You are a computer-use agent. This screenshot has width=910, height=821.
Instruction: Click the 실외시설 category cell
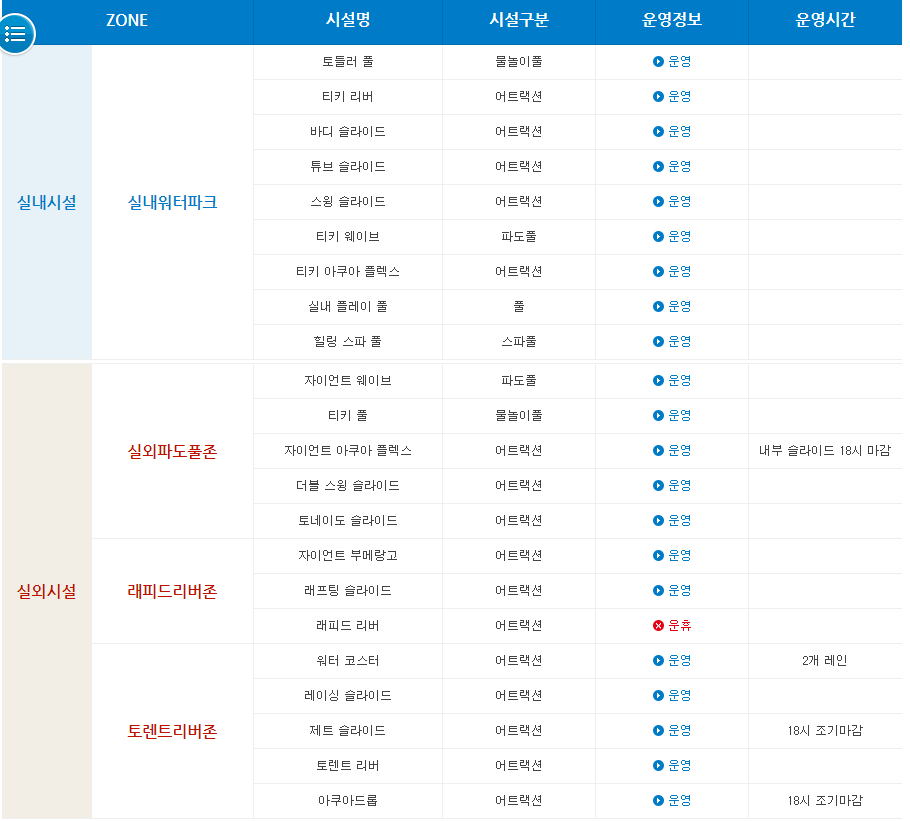(47, 591)
